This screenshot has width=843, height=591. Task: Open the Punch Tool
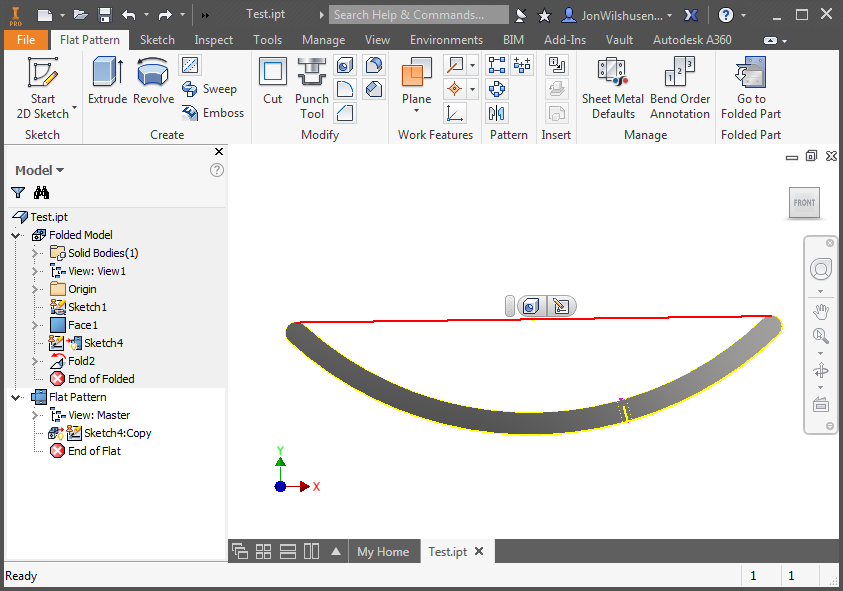pyautogui.click(x=311, y=85)
